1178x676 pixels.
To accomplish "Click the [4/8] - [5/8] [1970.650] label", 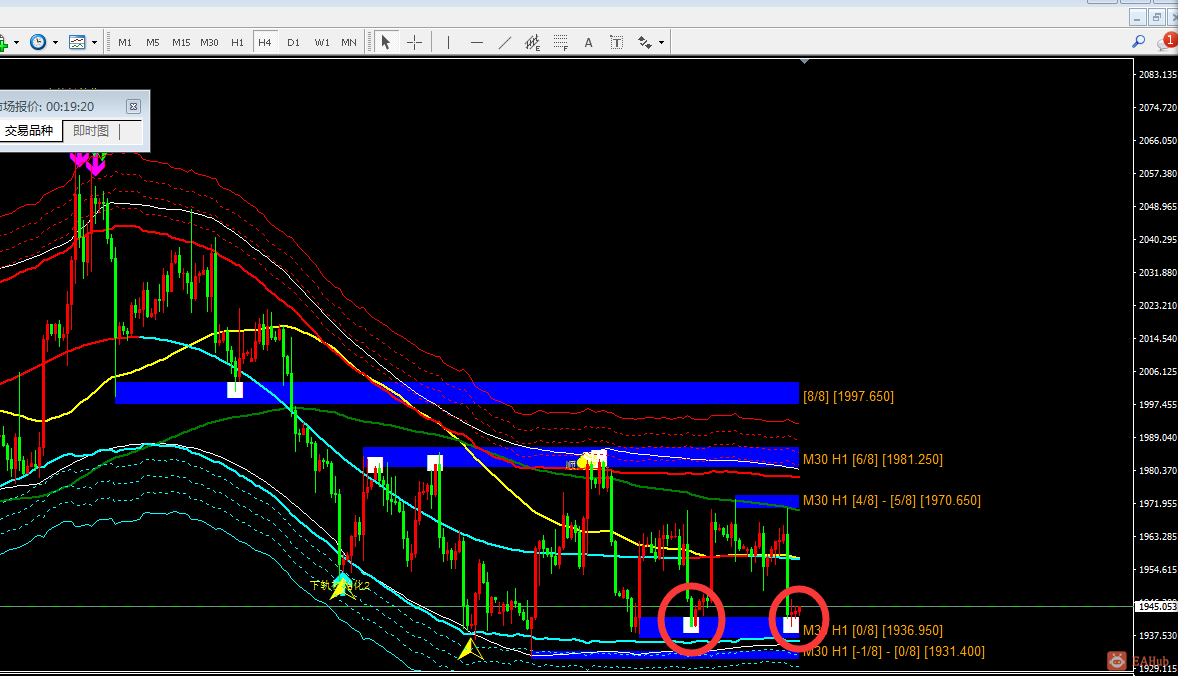I will pos(892,500).
